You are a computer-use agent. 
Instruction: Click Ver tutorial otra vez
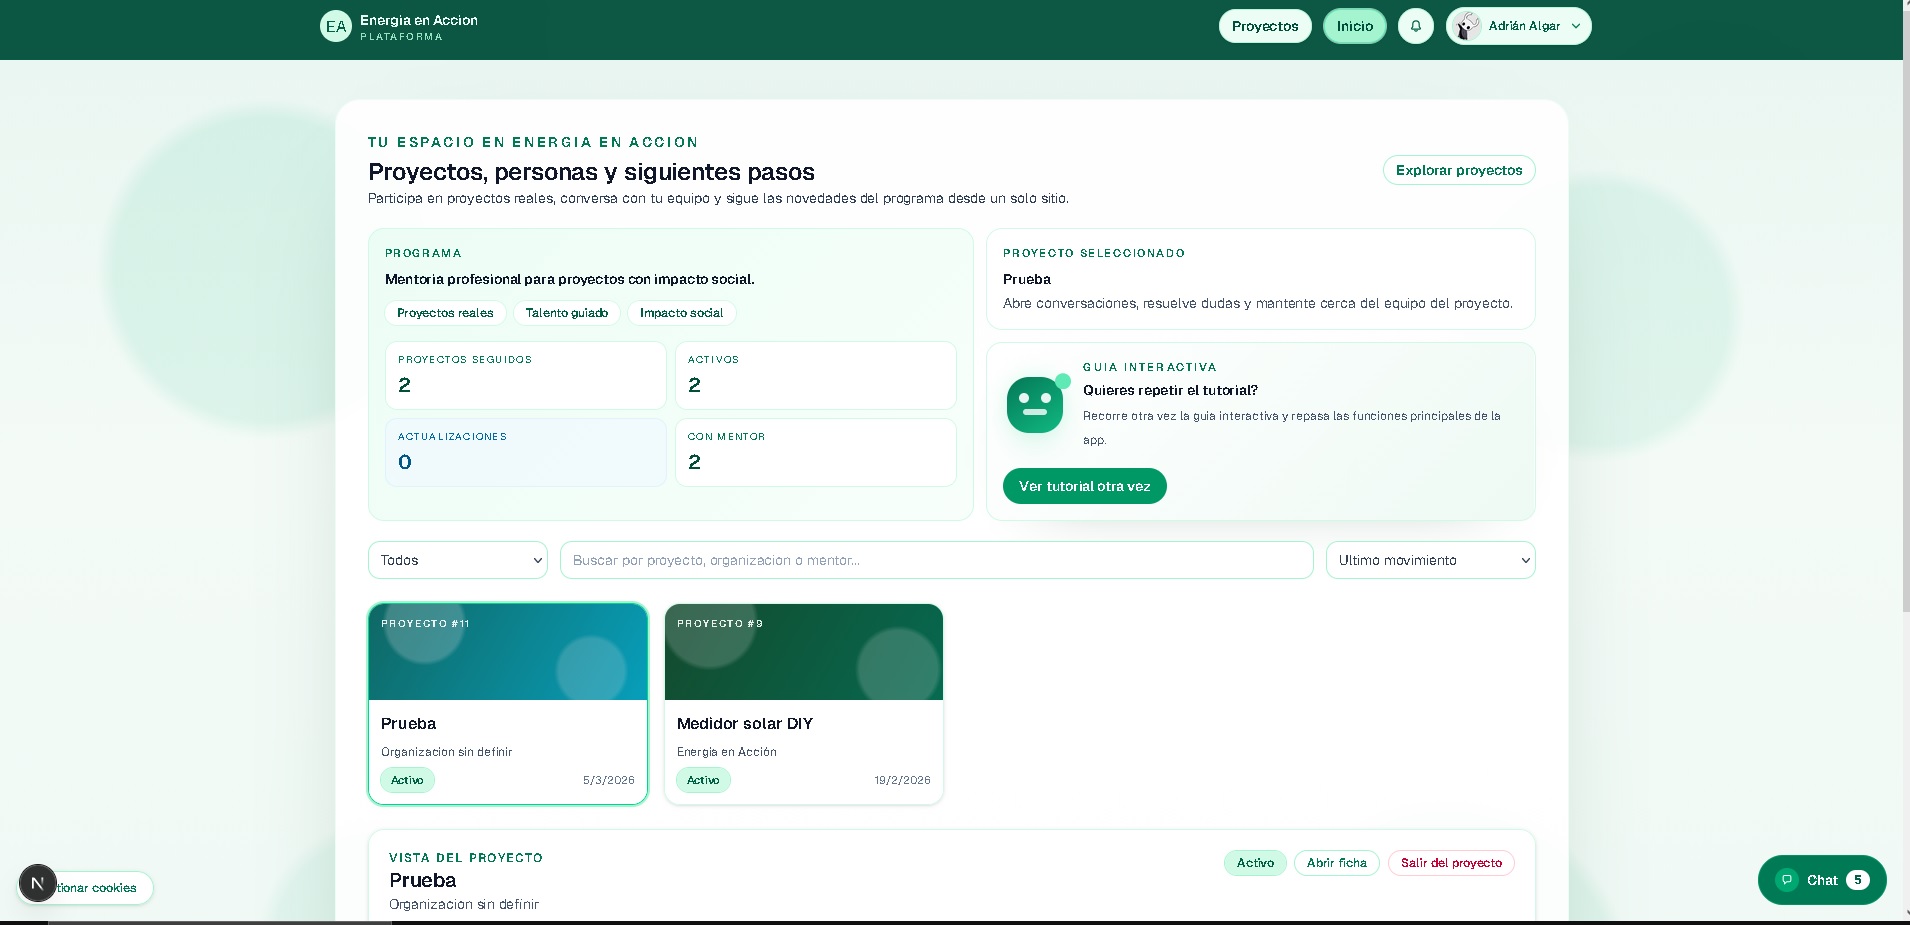click(x=1084, y=486)
